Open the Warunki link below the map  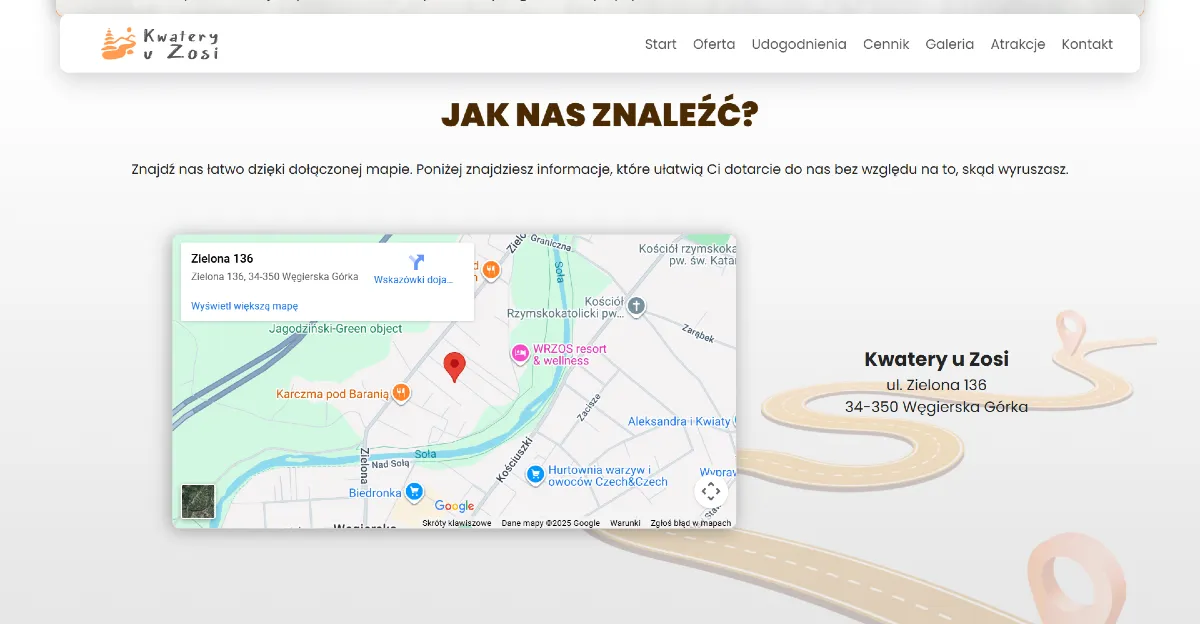click(x=627, y=522)
